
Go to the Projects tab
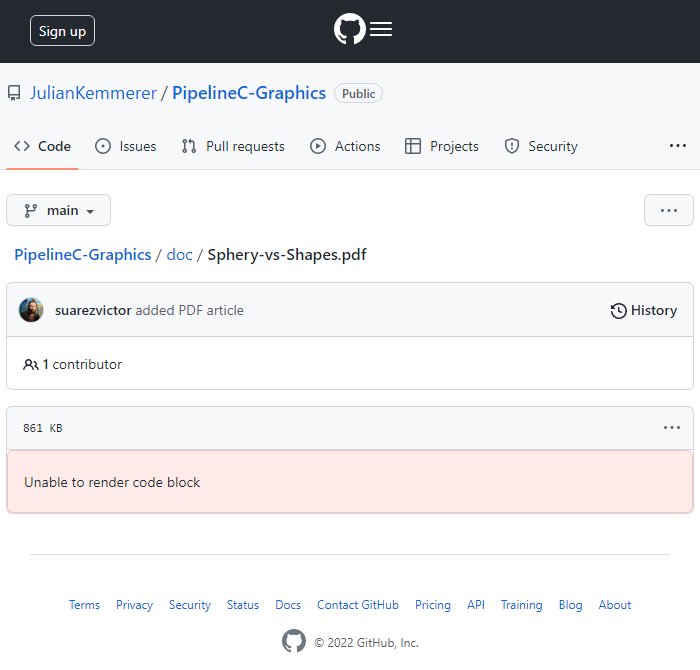point(442,146)
